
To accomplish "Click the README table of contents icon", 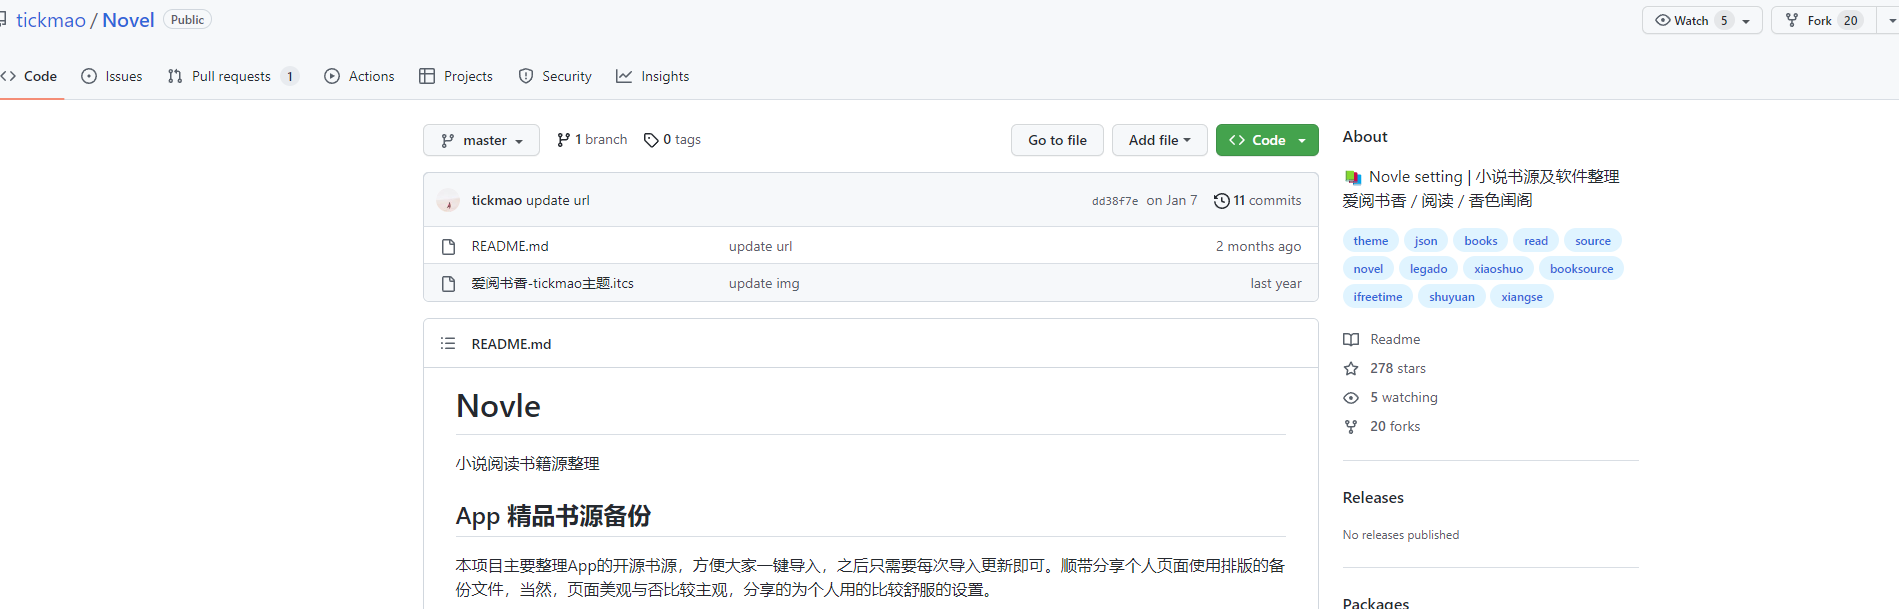I will point(448,344).
